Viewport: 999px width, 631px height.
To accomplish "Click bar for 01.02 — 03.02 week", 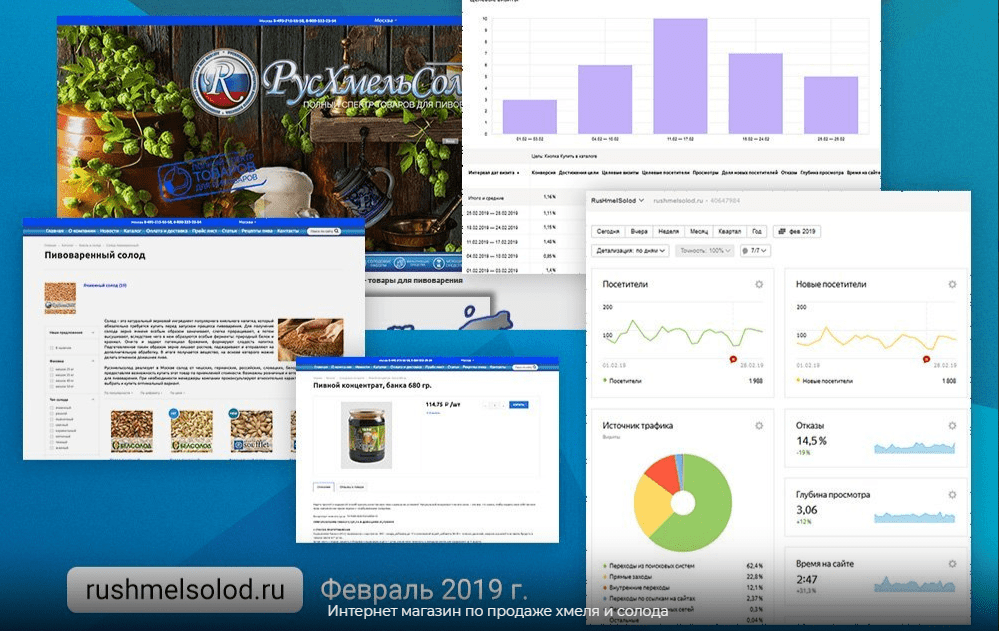I will pos(529,117).
